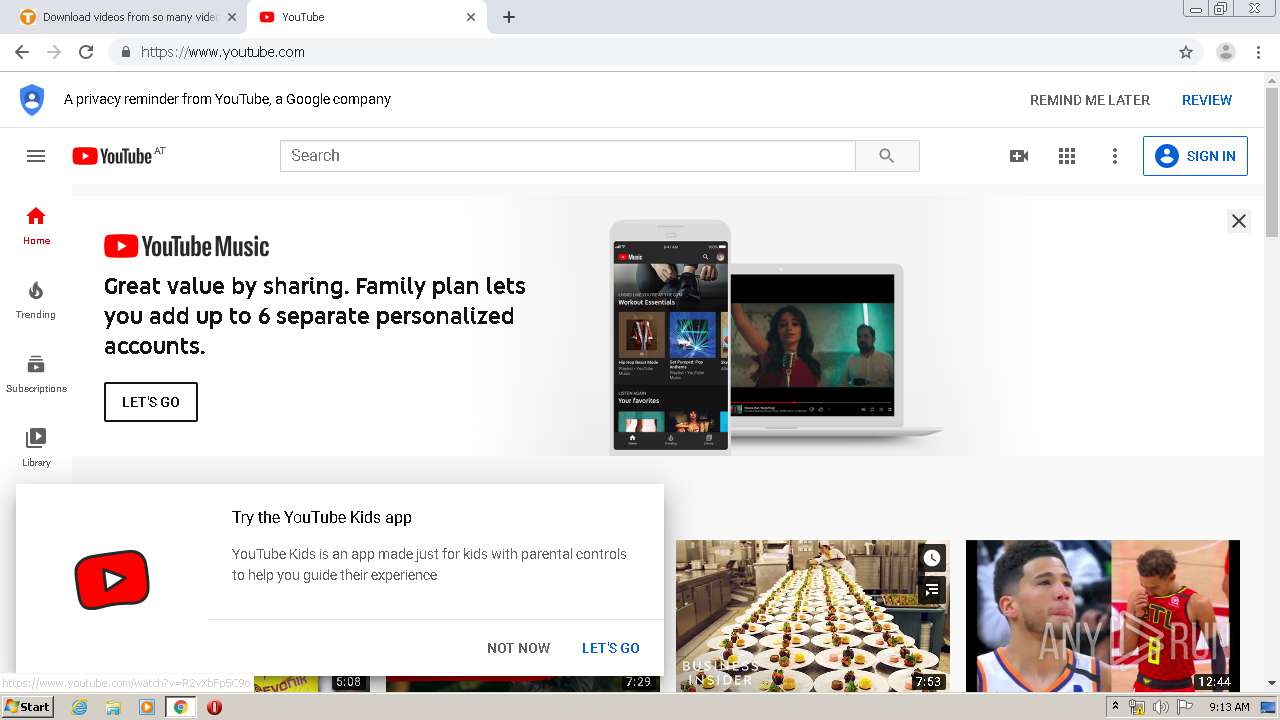View site info via the padlock icon
The height and width of the screenshot is (720, 1280).
pyautogui.click(x=125, y=52)
